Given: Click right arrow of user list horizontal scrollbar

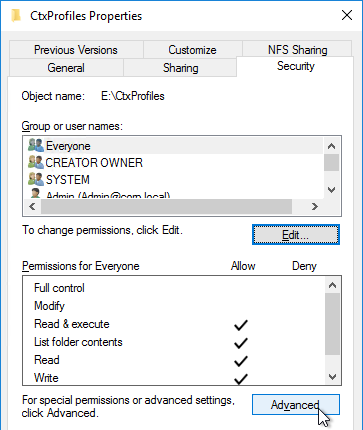Looking at the screenshot, I should coord(315,207).
